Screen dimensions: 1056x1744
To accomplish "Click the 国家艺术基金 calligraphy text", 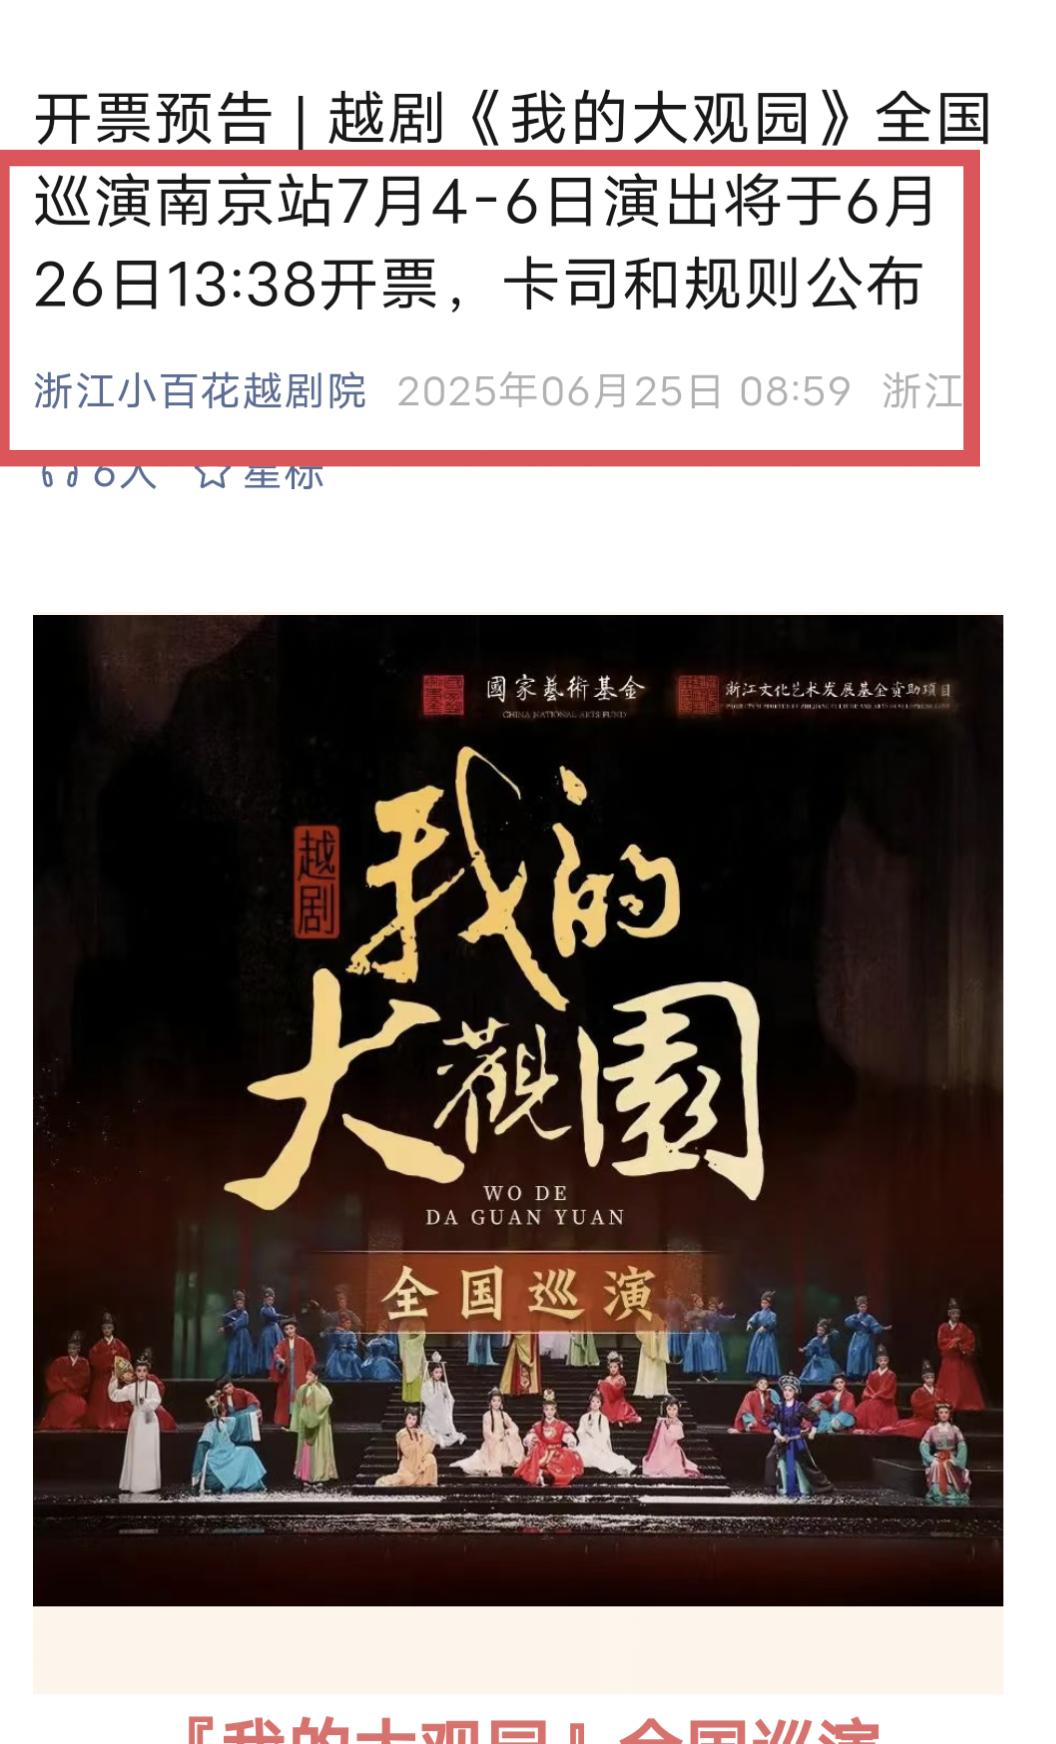I will point(566,688).
